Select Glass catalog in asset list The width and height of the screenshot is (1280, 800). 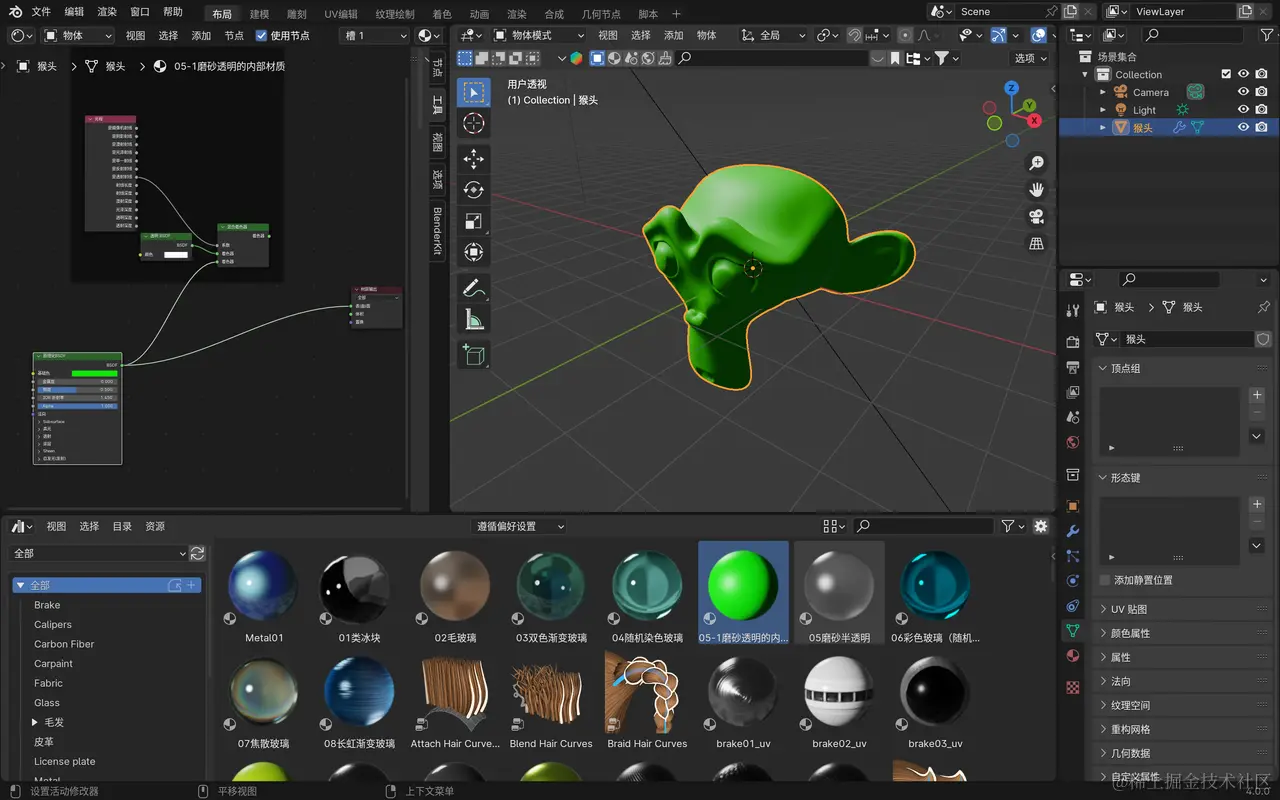[x=47, y=703]
